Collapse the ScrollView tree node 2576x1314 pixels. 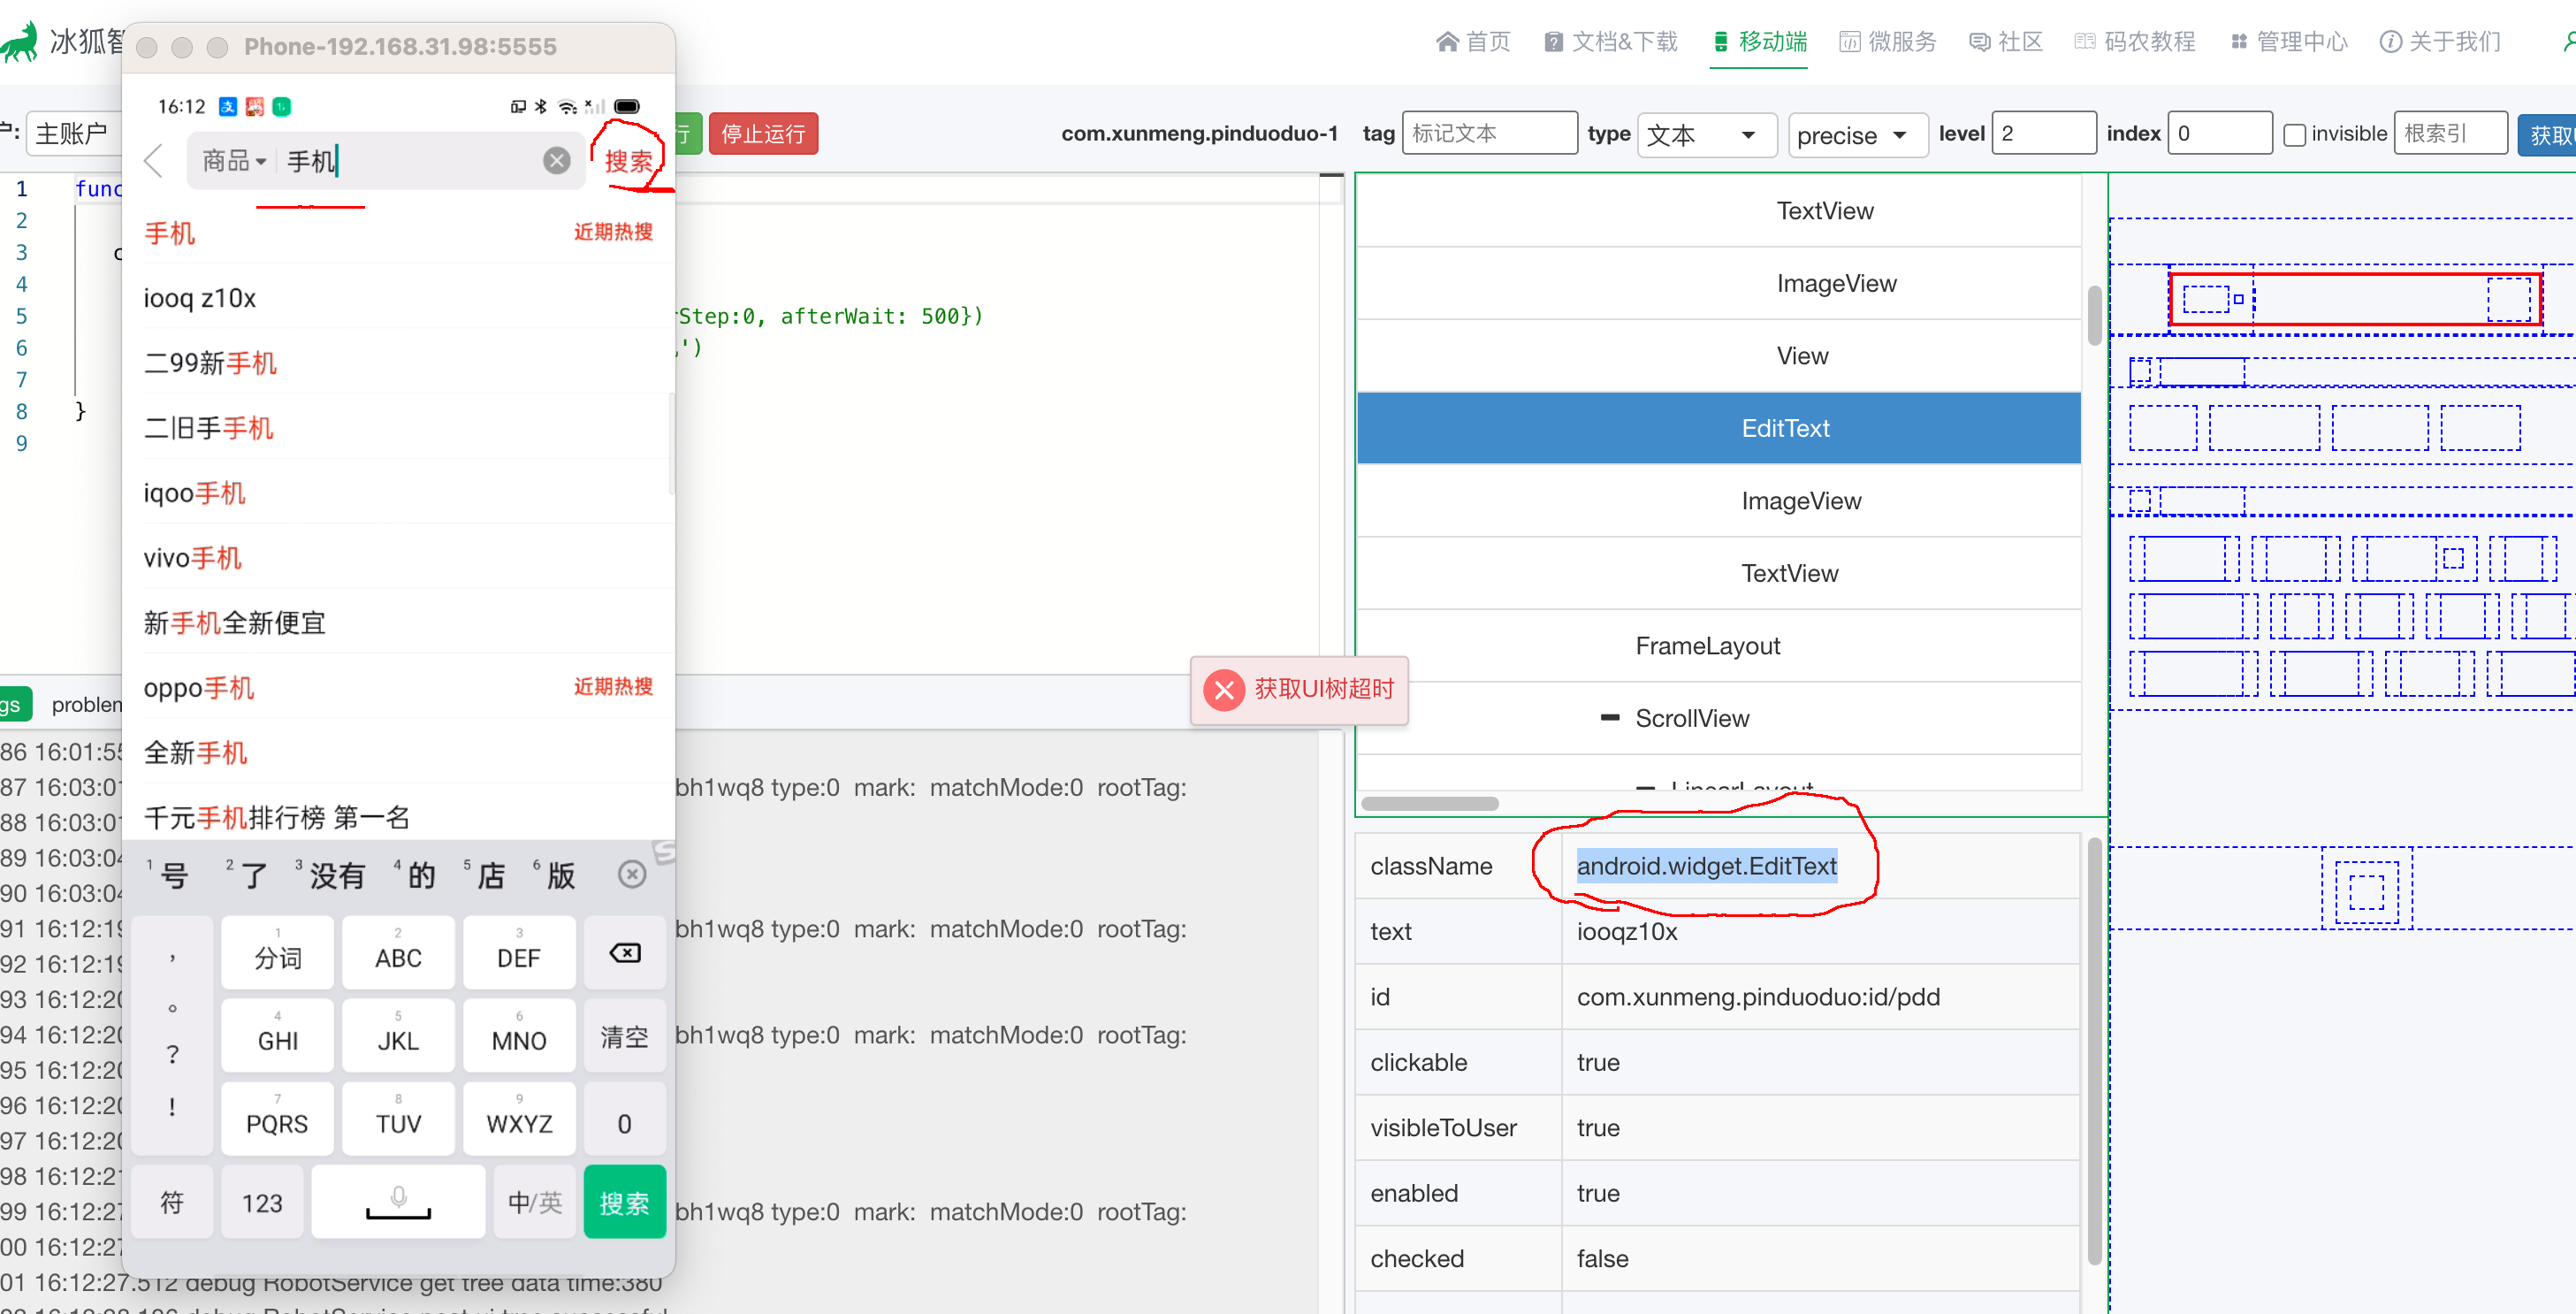point(1609,718)
